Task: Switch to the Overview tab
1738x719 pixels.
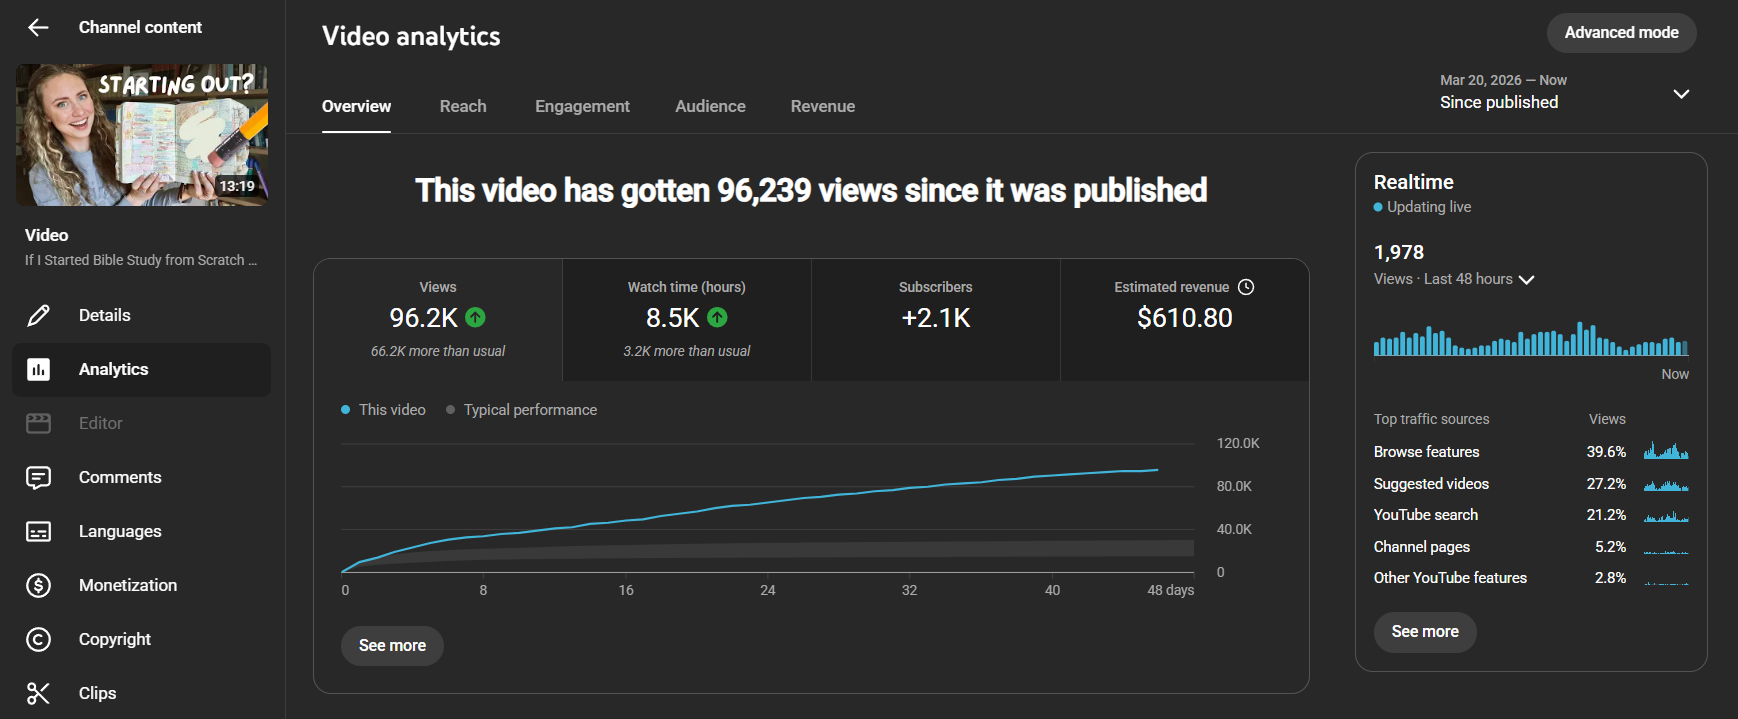Action: pos(356,106)
